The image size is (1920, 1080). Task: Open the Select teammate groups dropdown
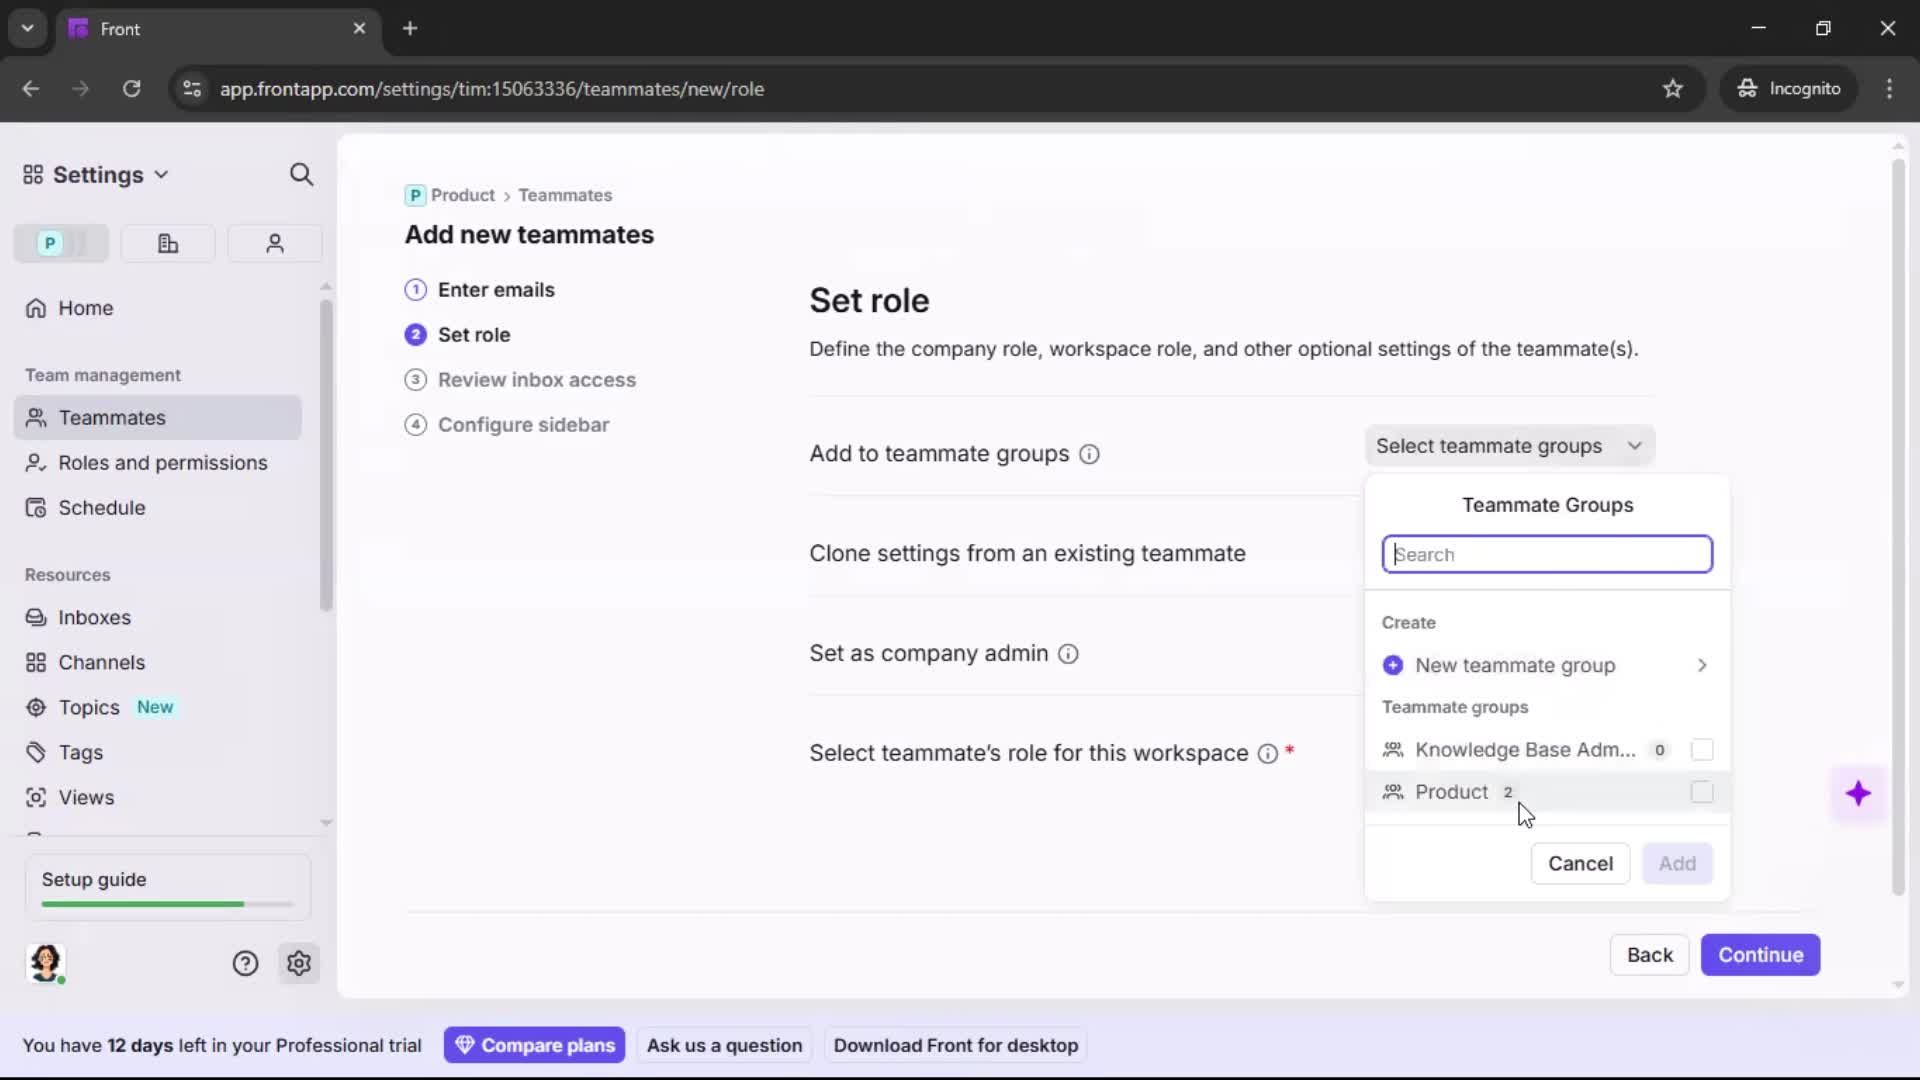(1509, 446)
